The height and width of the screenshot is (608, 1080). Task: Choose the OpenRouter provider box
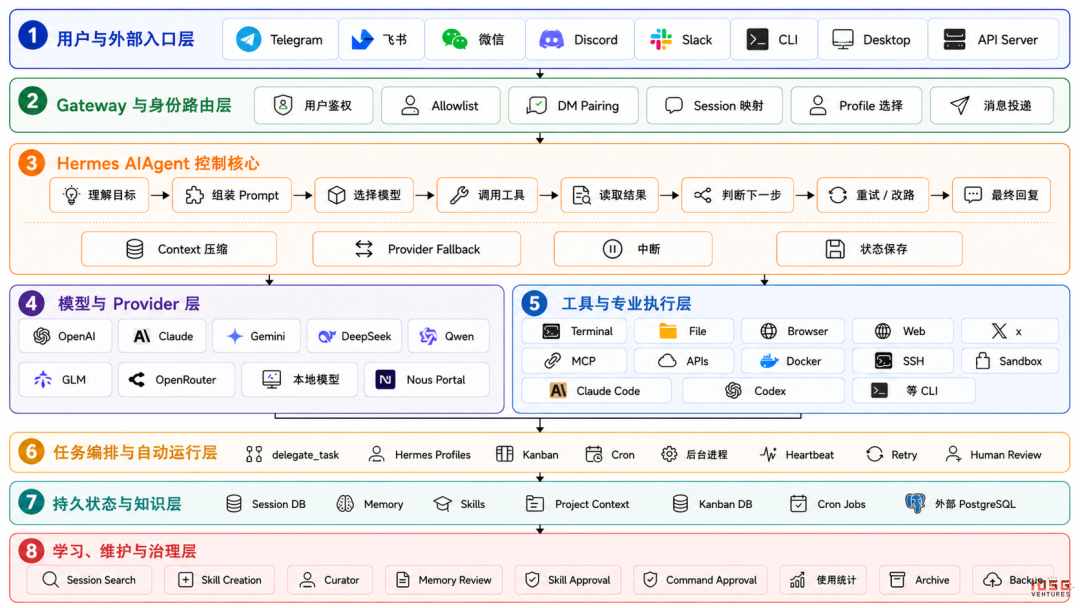click(x=176, y=379)
